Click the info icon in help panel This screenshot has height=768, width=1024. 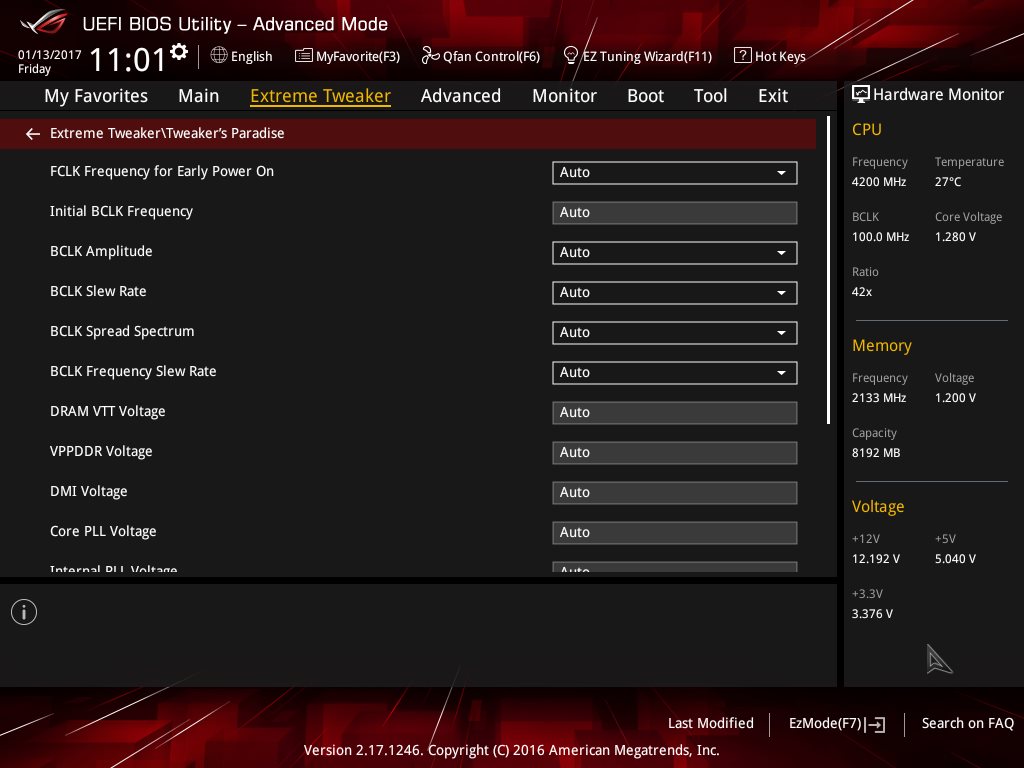24,612
